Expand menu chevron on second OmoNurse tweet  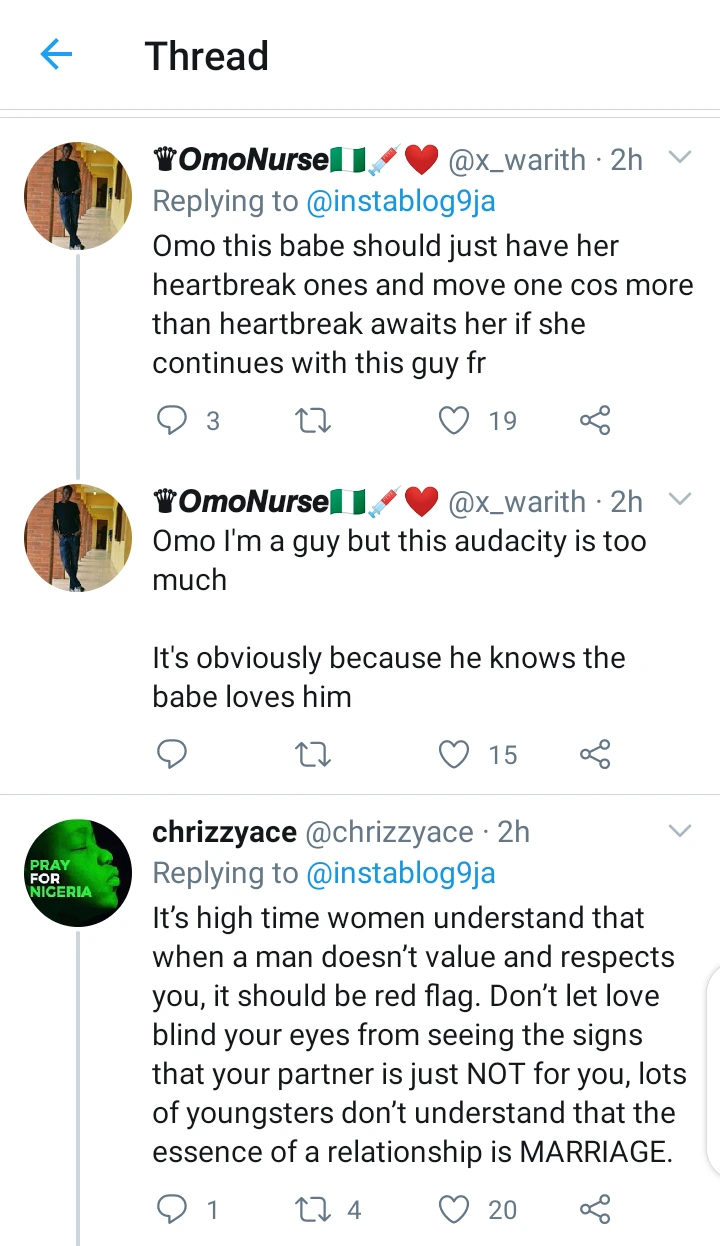pos(680,499)
